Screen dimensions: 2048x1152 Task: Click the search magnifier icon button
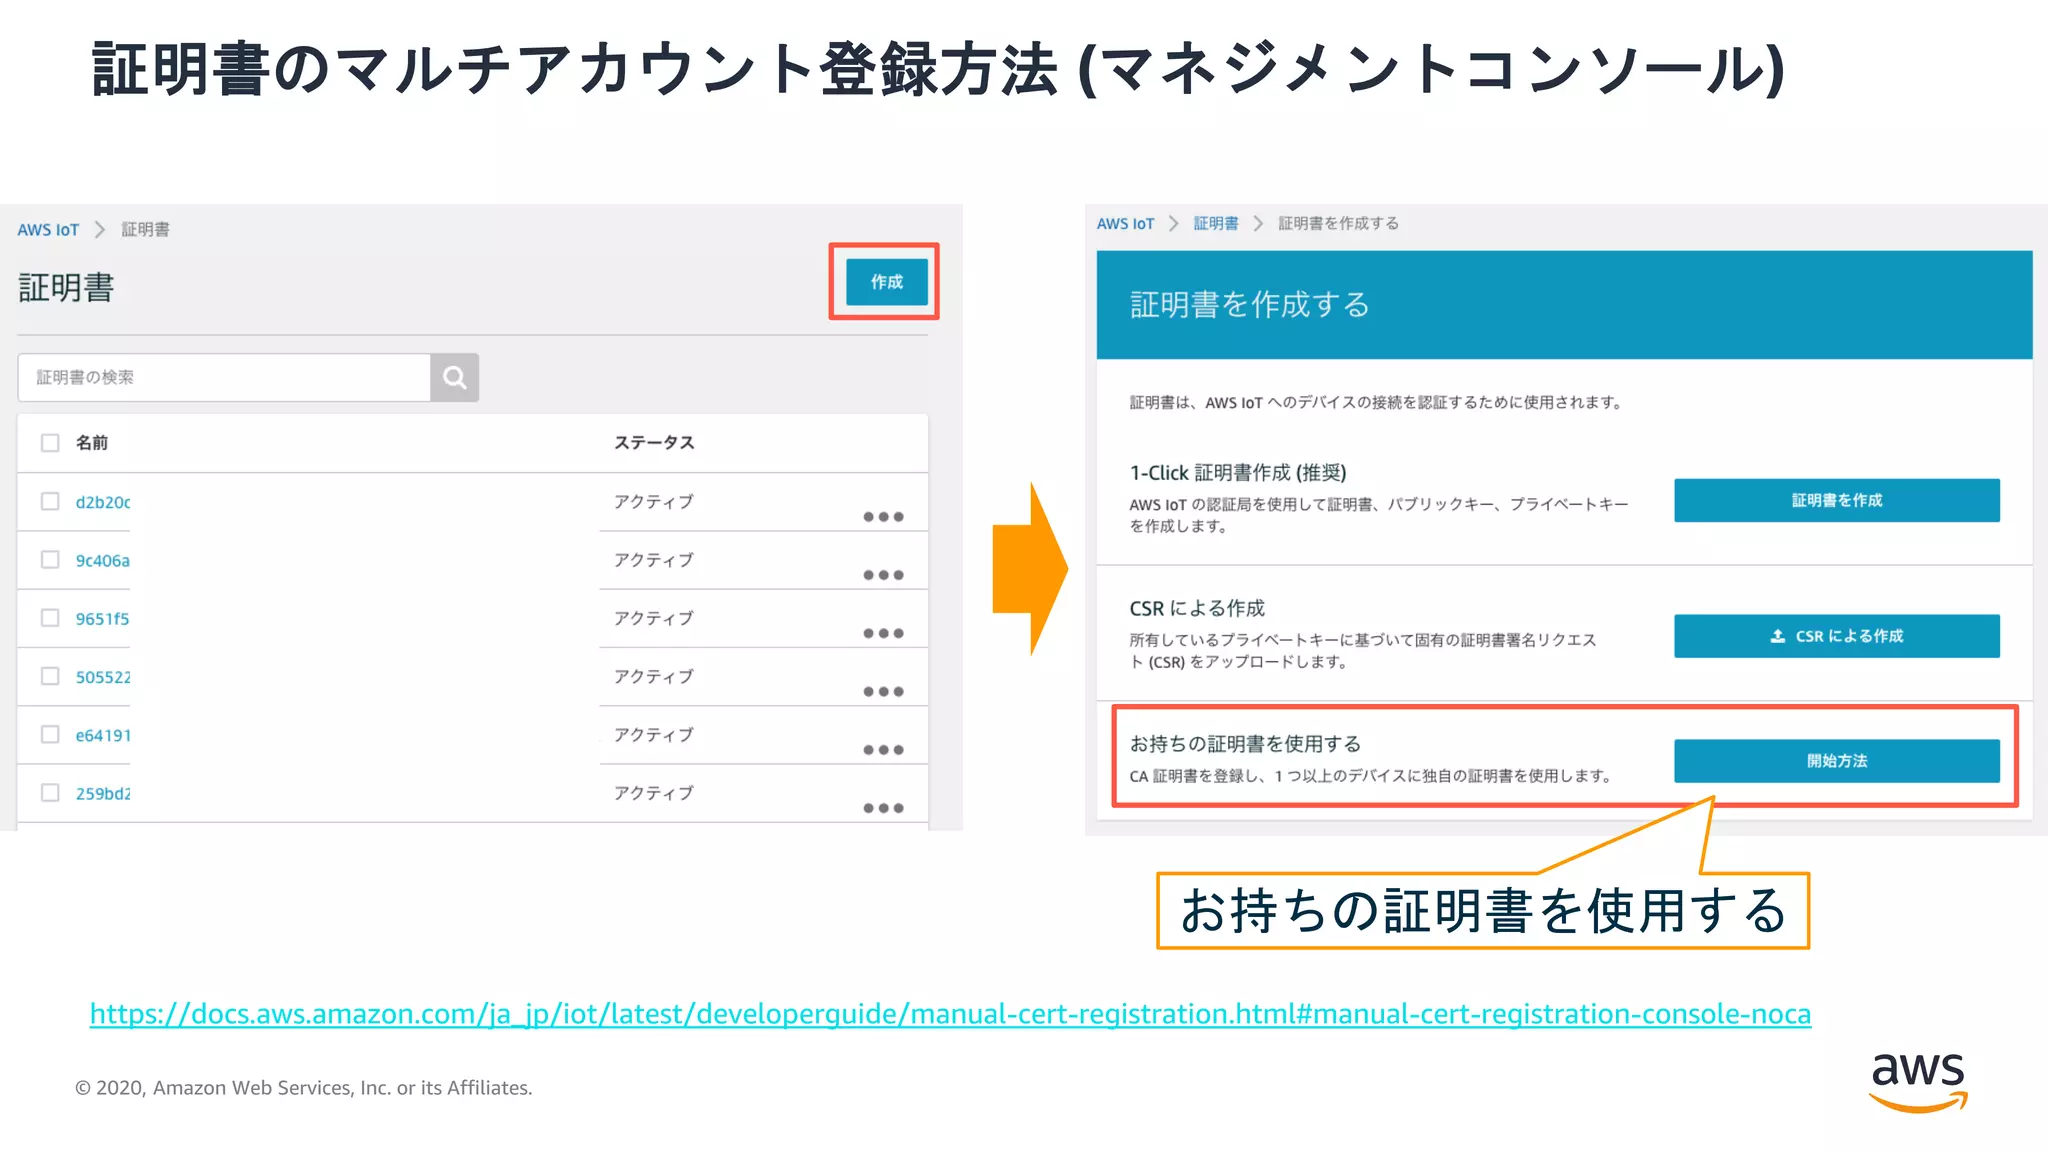click(454, 377)
